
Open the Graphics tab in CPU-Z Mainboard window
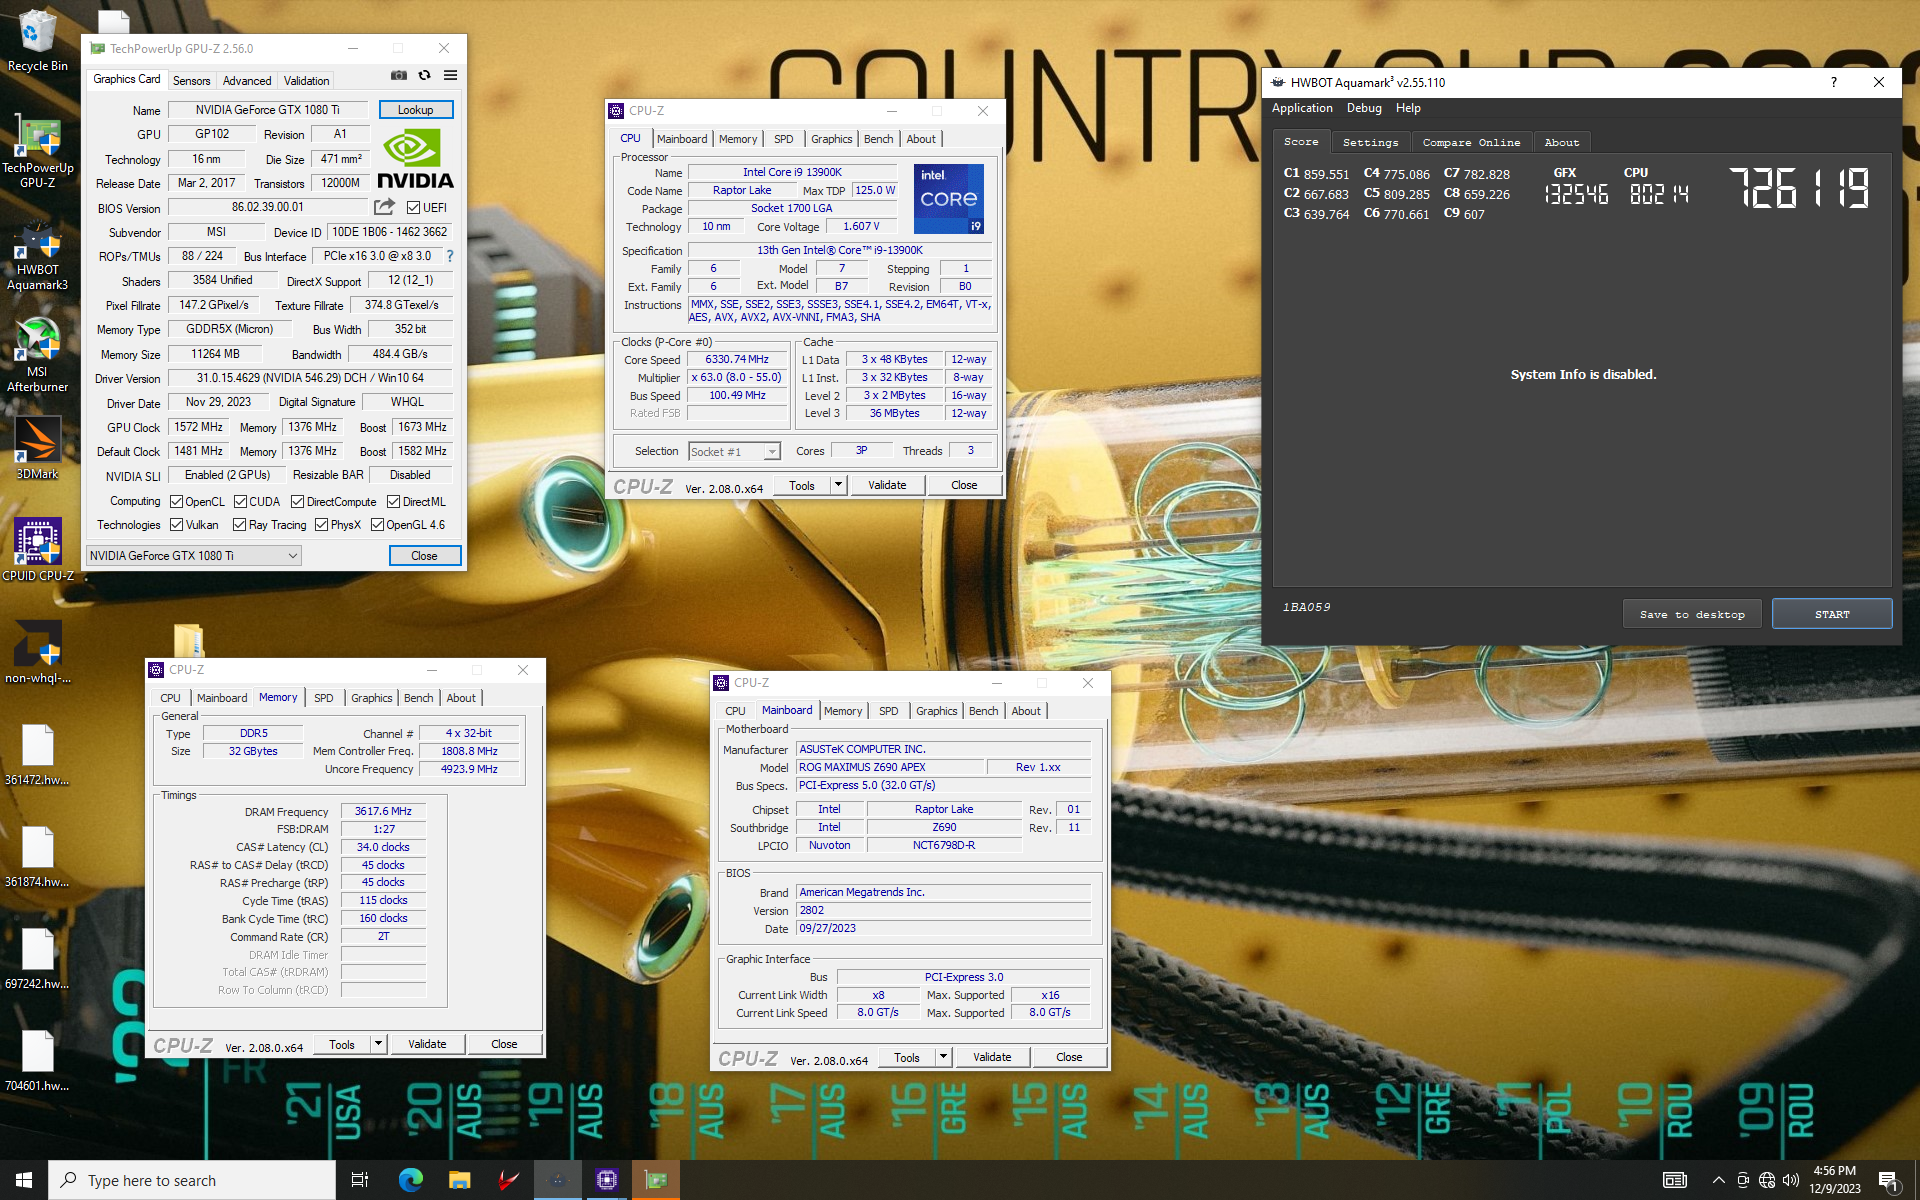[x=936, y=711]
